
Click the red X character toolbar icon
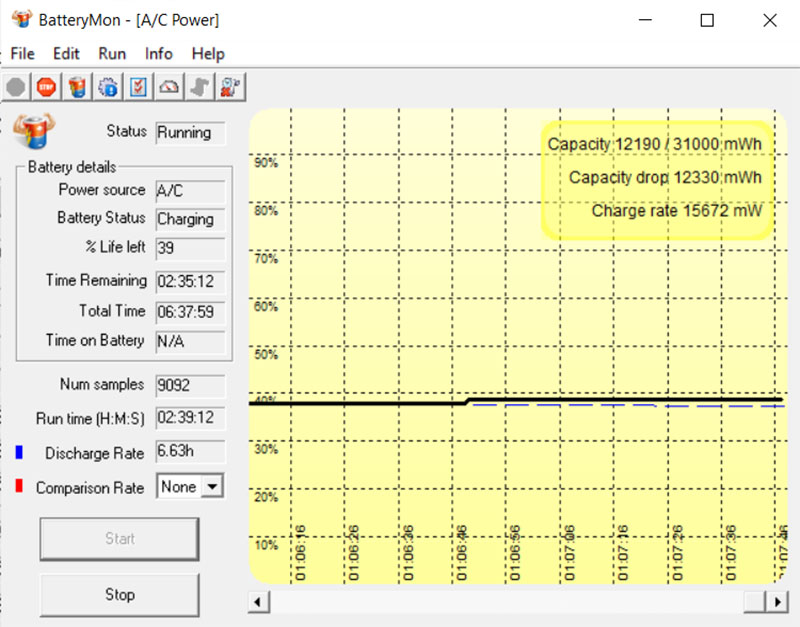pos(231,87)
